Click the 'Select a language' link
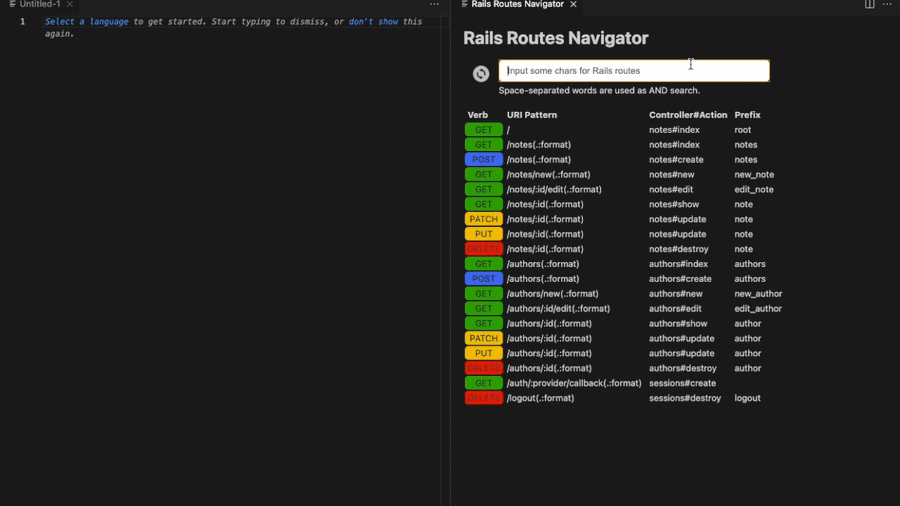 click(87, 21)
